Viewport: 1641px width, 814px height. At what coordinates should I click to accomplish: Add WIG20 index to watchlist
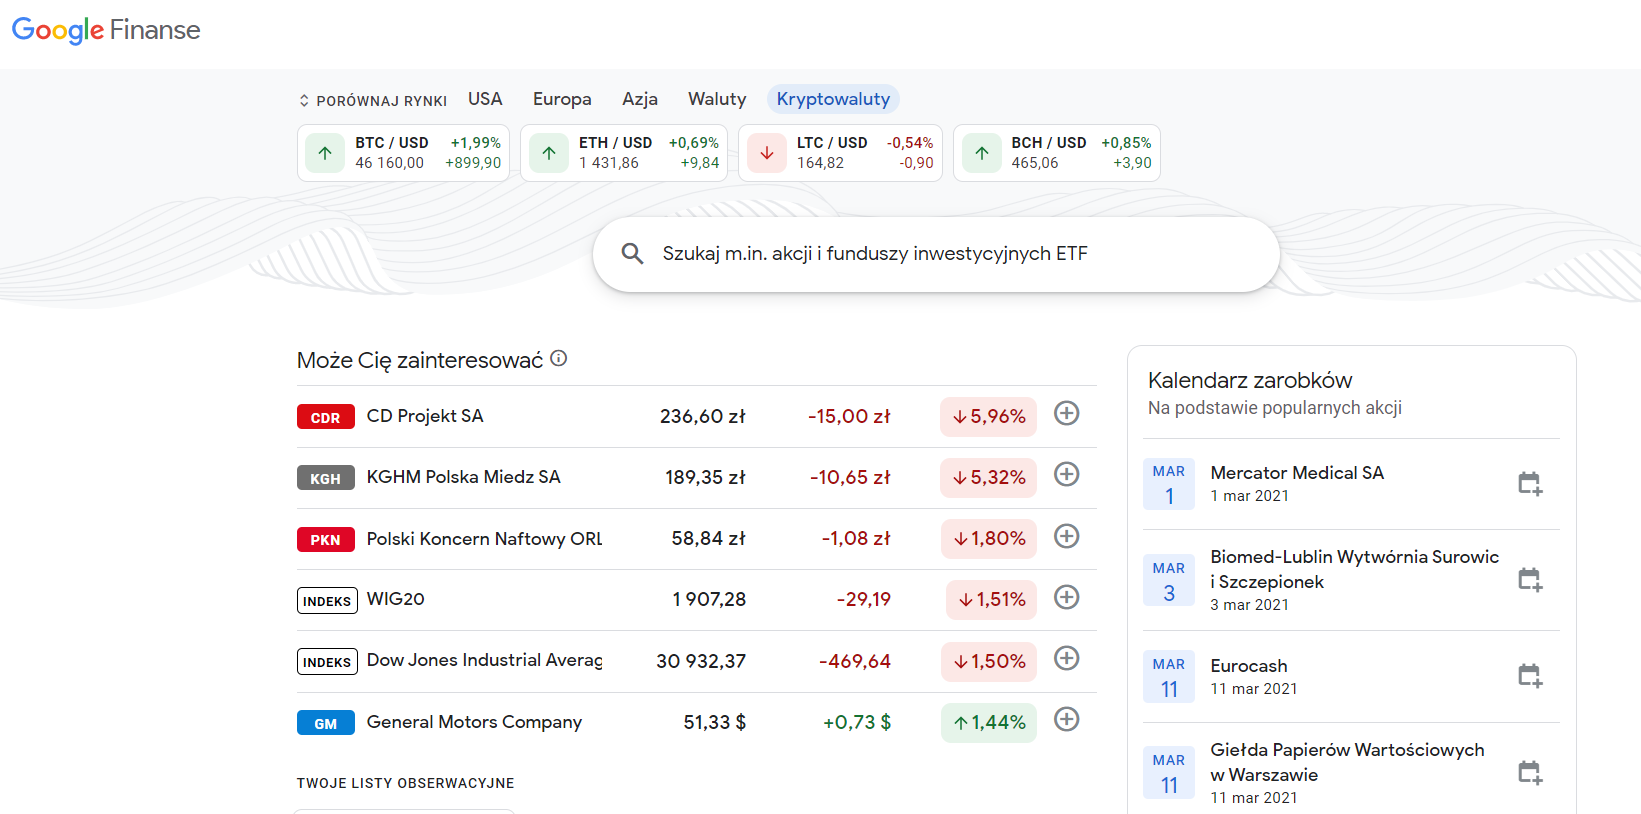(x=1067, y=597)
